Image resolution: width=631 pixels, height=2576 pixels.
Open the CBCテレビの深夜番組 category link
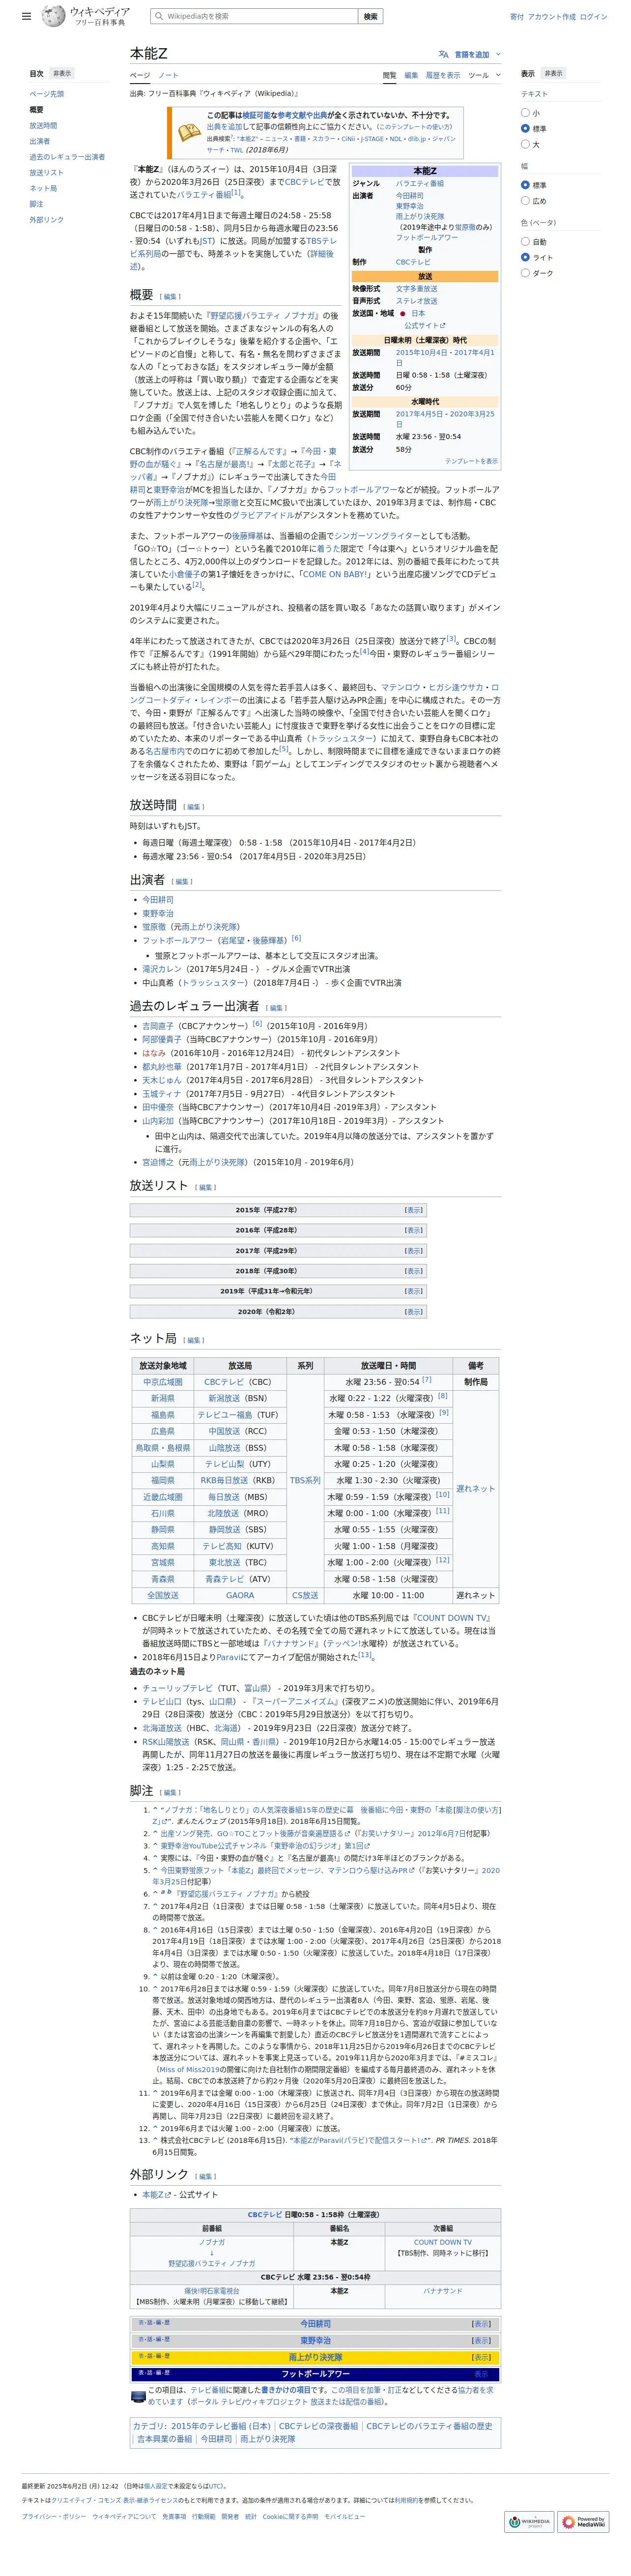[x=318, y=2426]
